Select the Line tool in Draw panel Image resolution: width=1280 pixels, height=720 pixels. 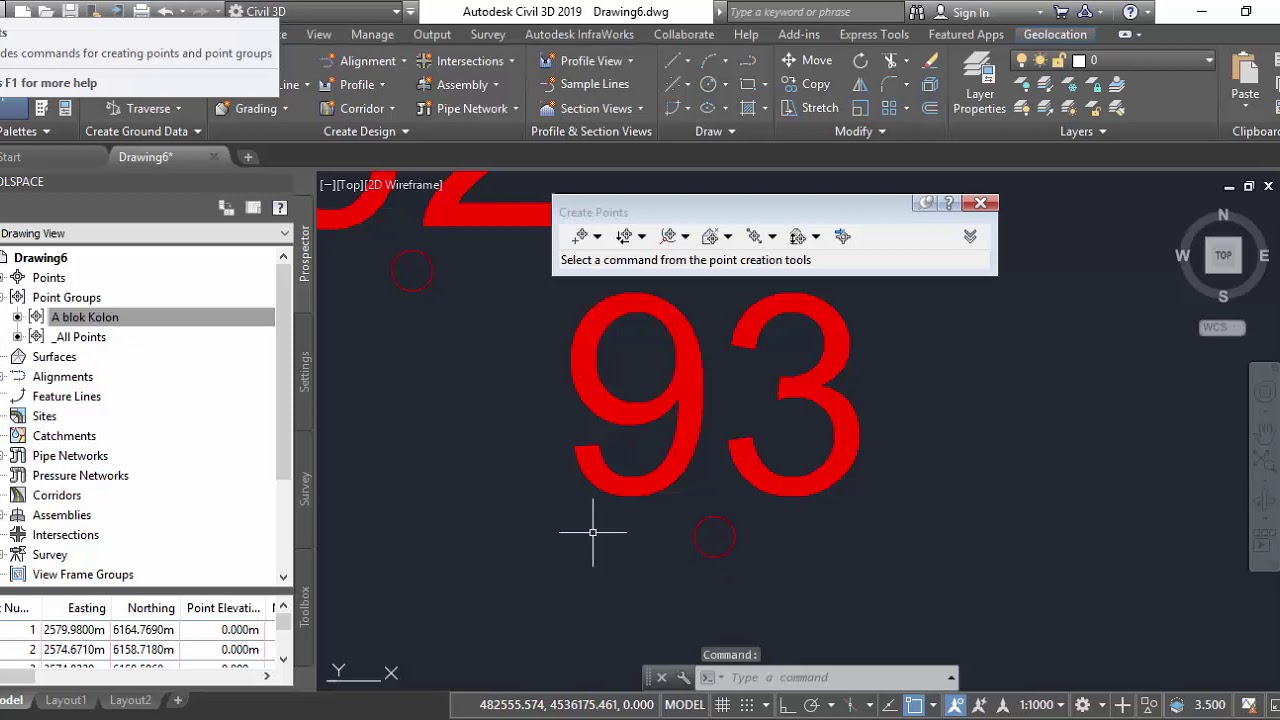point(673,60)
